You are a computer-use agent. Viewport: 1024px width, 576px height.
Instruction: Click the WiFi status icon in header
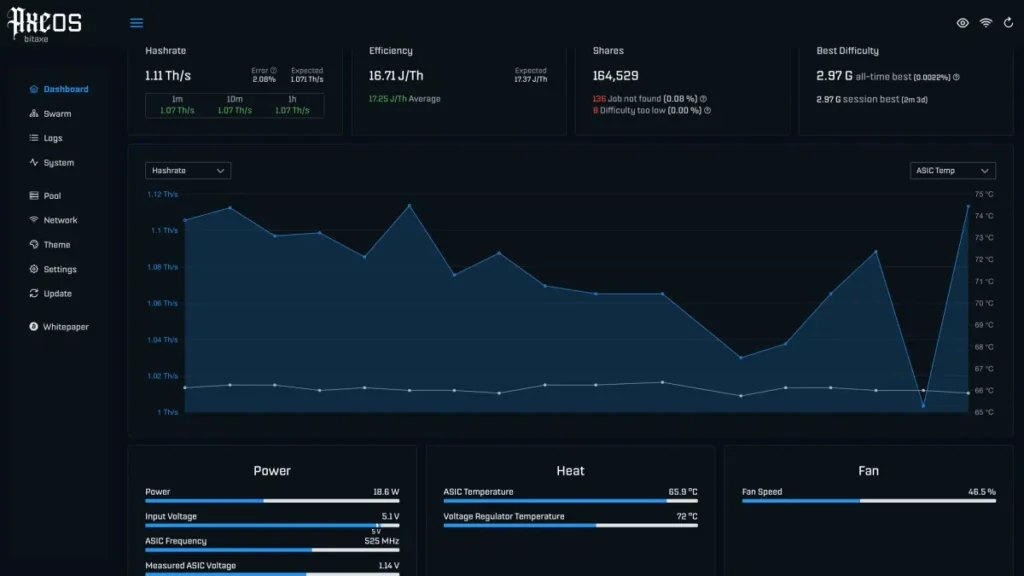click(985, 23)
